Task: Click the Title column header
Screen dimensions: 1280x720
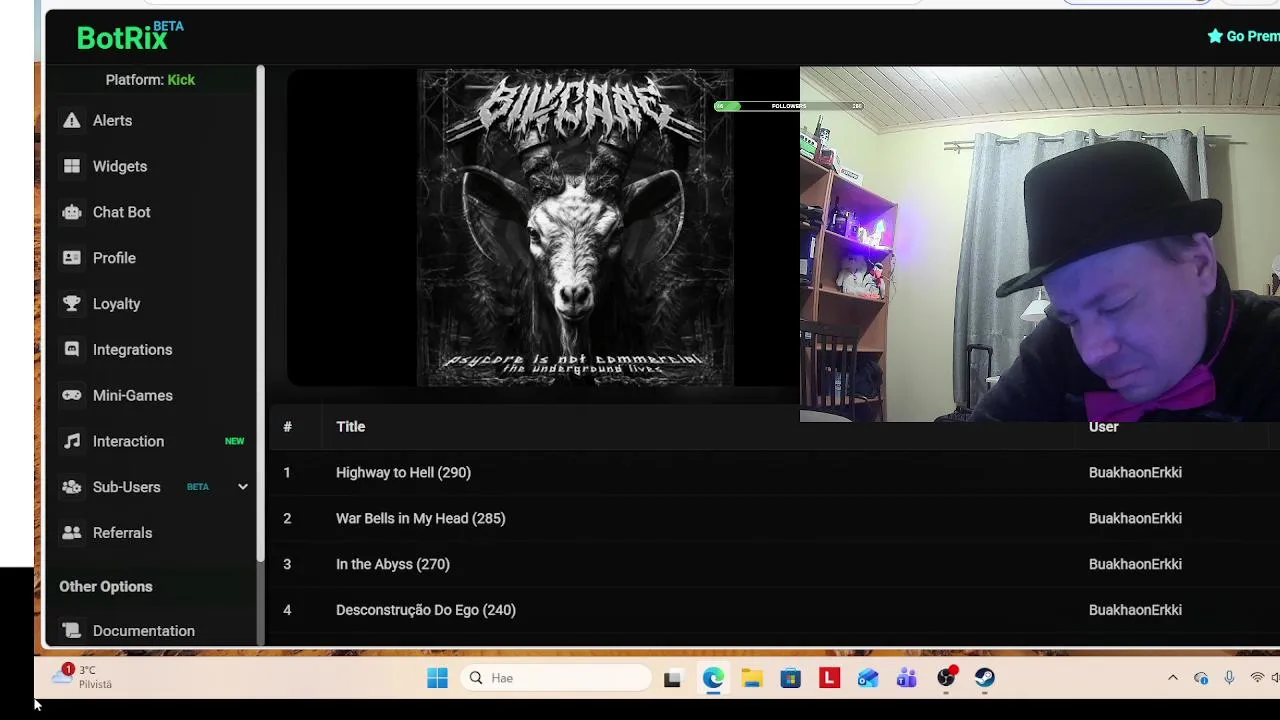Action: 350,427
